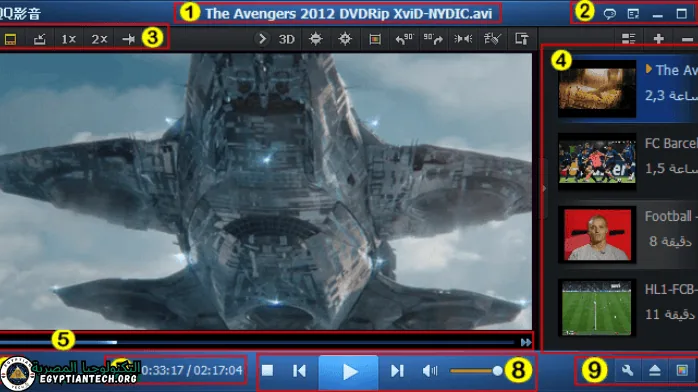
Task: Flip video horizontally with mirror icon
Action: point(463,39)
